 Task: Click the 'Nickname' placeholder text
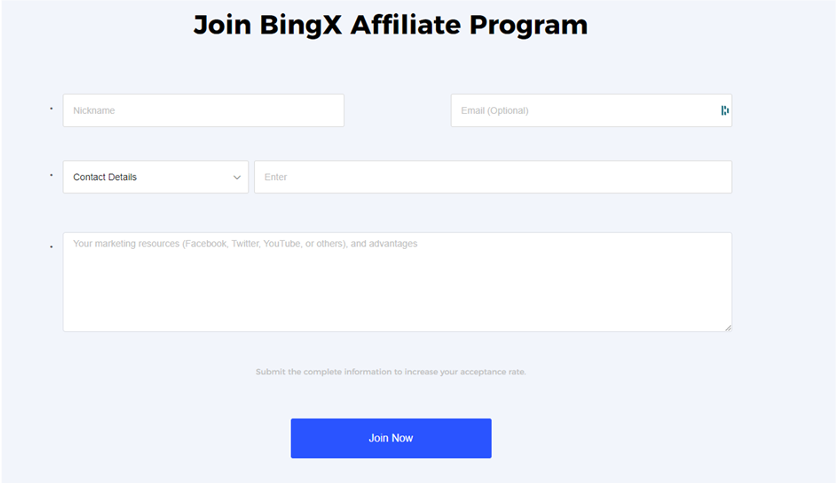point(94,110)
